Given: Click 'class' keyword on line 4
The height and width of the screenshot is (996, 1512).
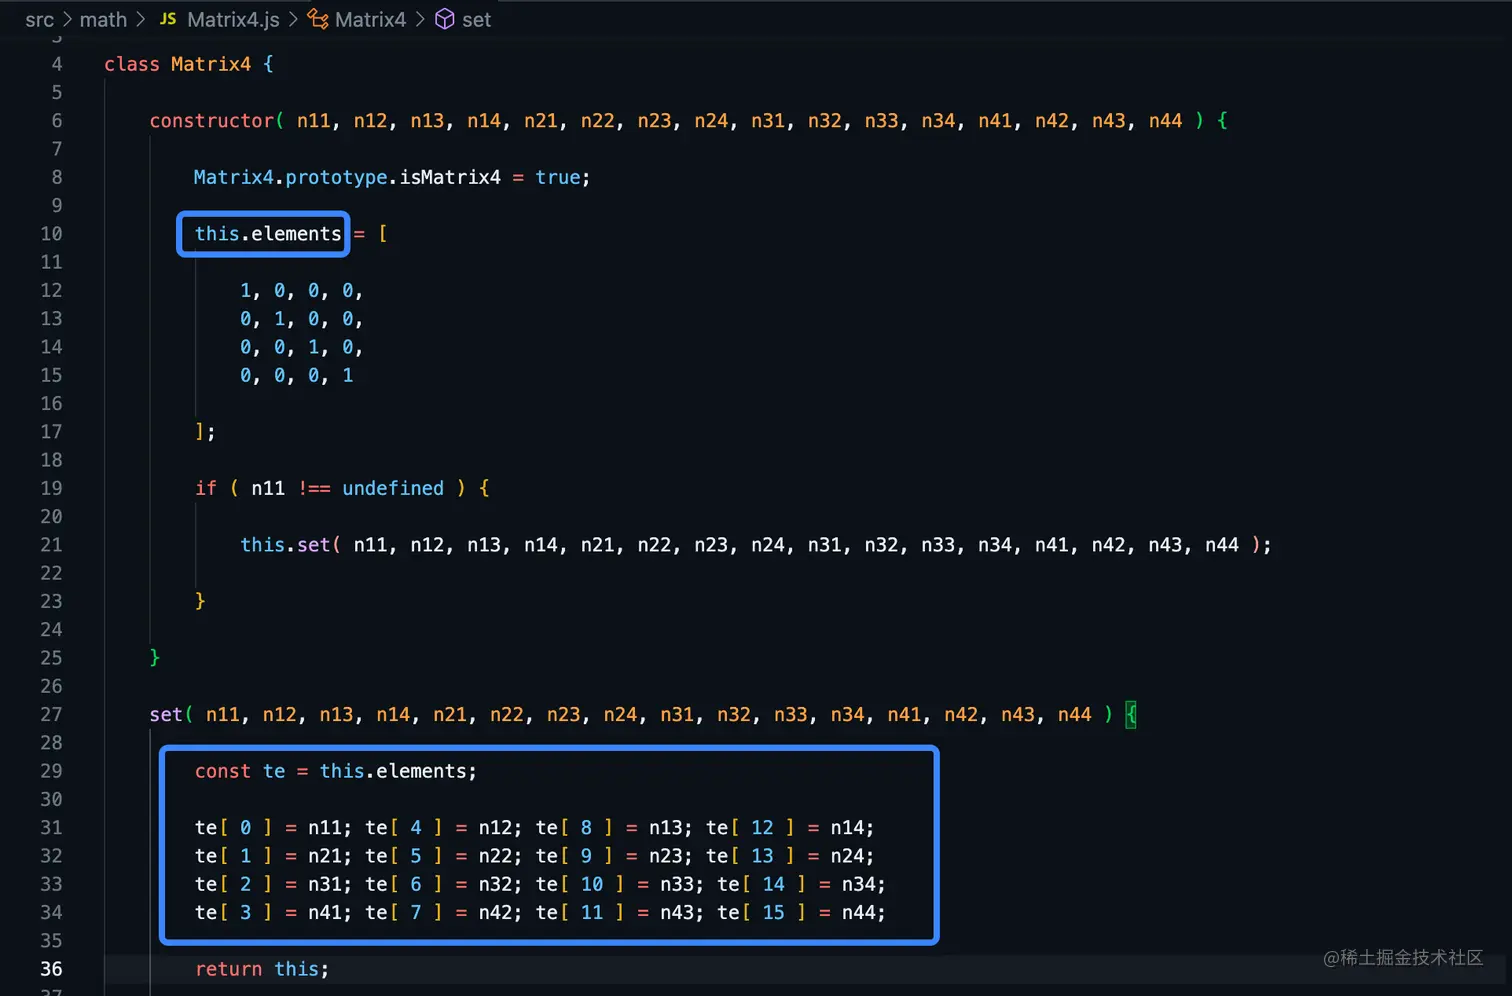Looking at the screenshot, I should click(x=132, y=64).
